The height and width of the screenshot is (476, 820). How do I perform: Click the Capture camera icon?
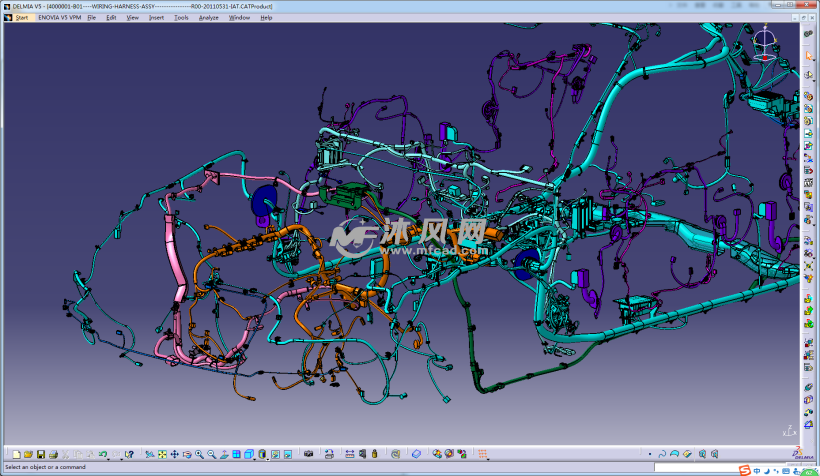pyautogui.click(x=308, y=455)
